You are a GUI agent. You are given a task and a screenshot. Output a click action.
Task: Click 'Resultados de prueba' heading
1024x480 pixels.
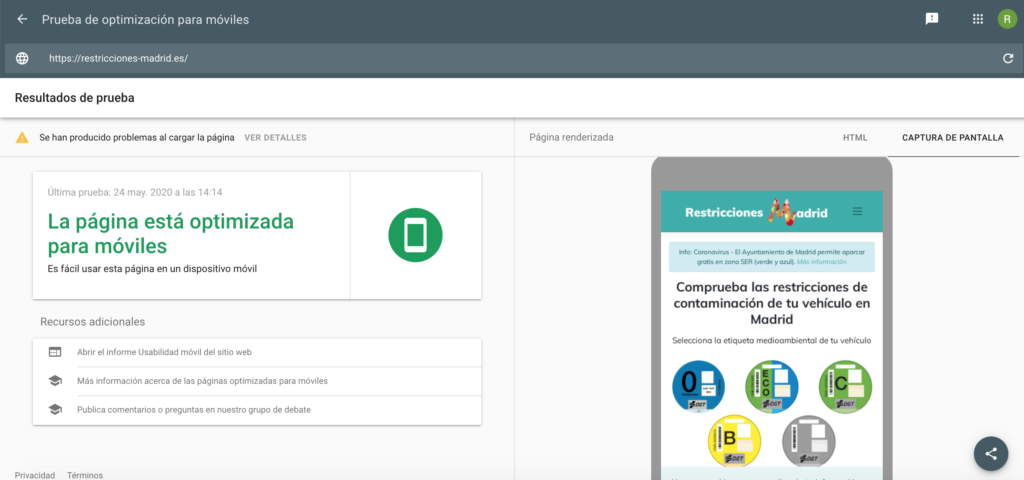pos(74,98)
